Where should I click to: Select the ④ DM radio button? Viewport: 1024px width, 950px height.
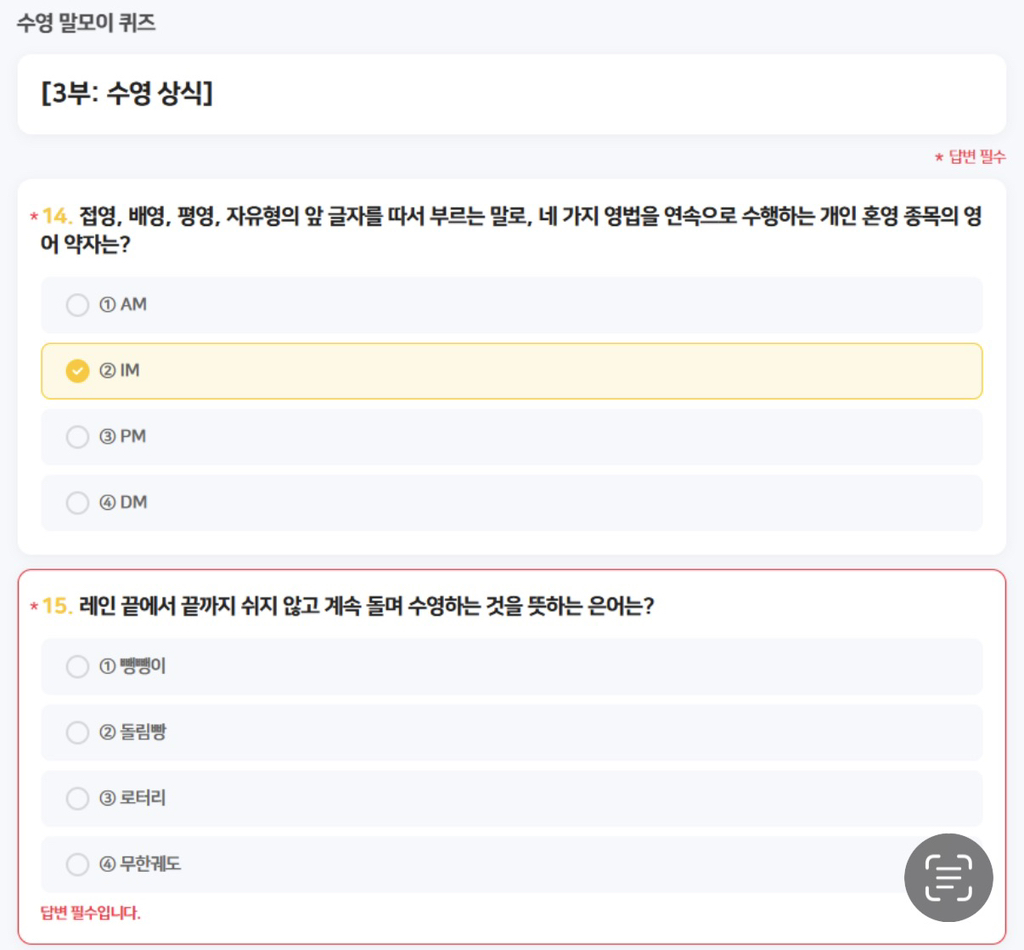tap(77, 503)
